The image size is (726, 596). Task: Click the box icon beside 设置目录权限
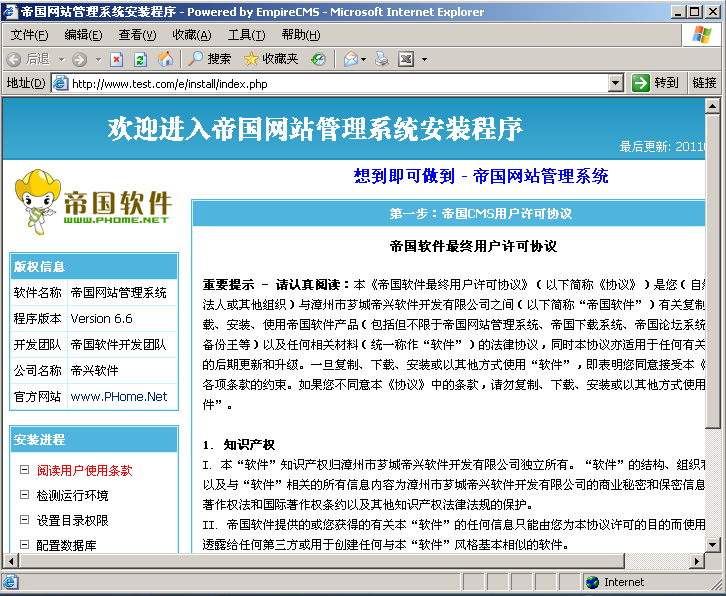(x=25, y=520)
